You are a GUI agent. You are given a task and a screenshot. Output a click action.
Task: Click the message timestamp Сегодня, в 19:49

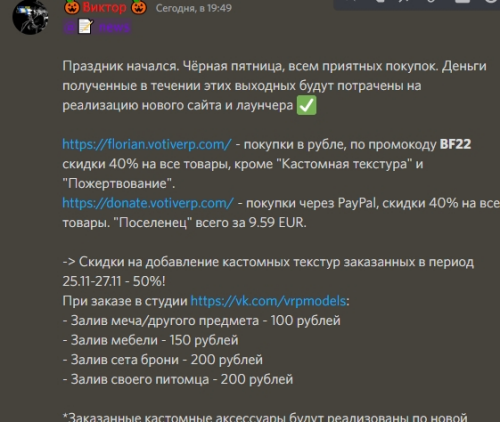coord(194,8)
